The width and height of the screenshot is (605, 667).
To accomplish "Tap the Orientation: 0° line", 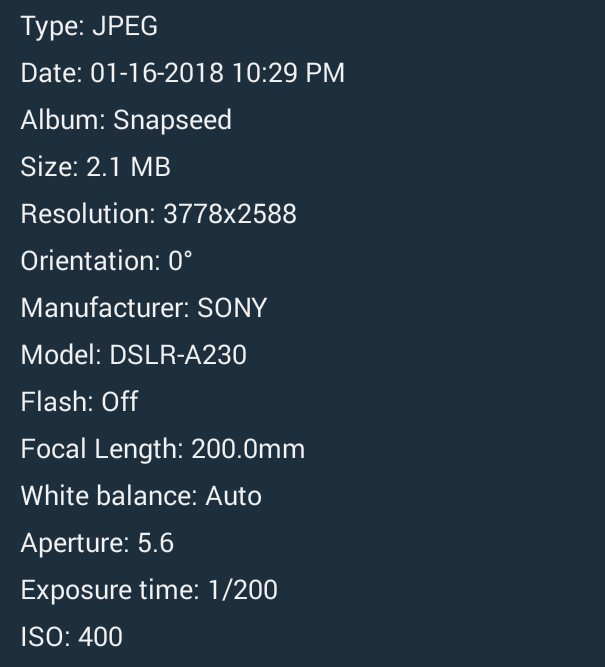I will 106,261.
